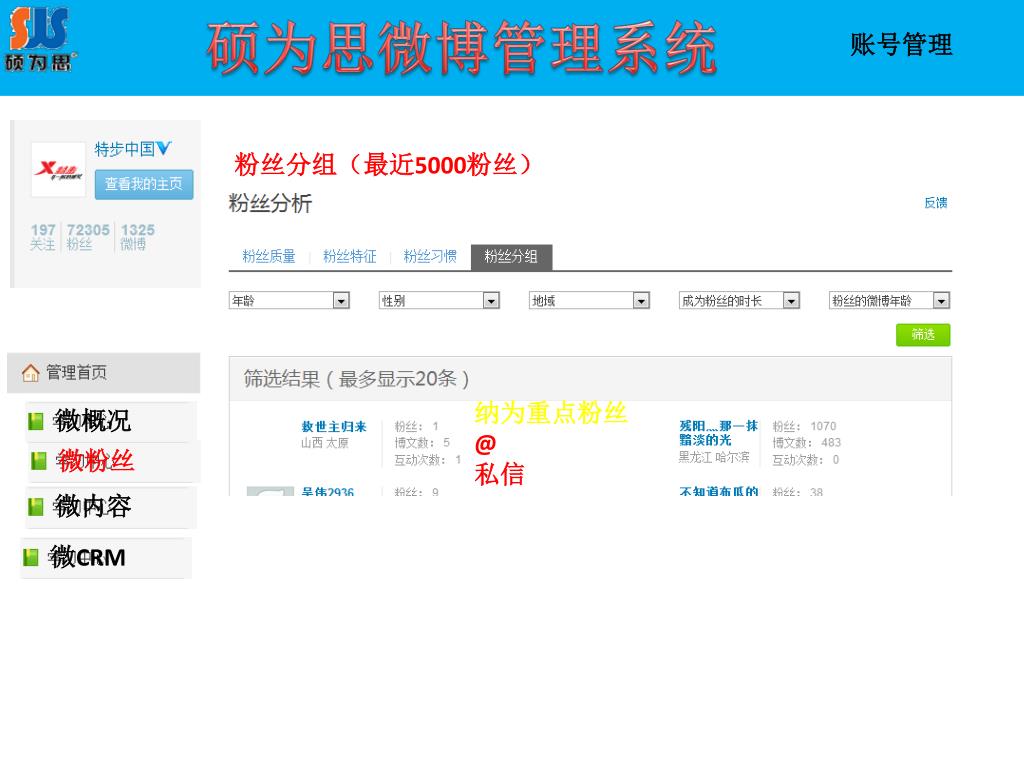Click the 纳为重点粉丝 action
Screen dimensions: 1024x768
point(551,413)
